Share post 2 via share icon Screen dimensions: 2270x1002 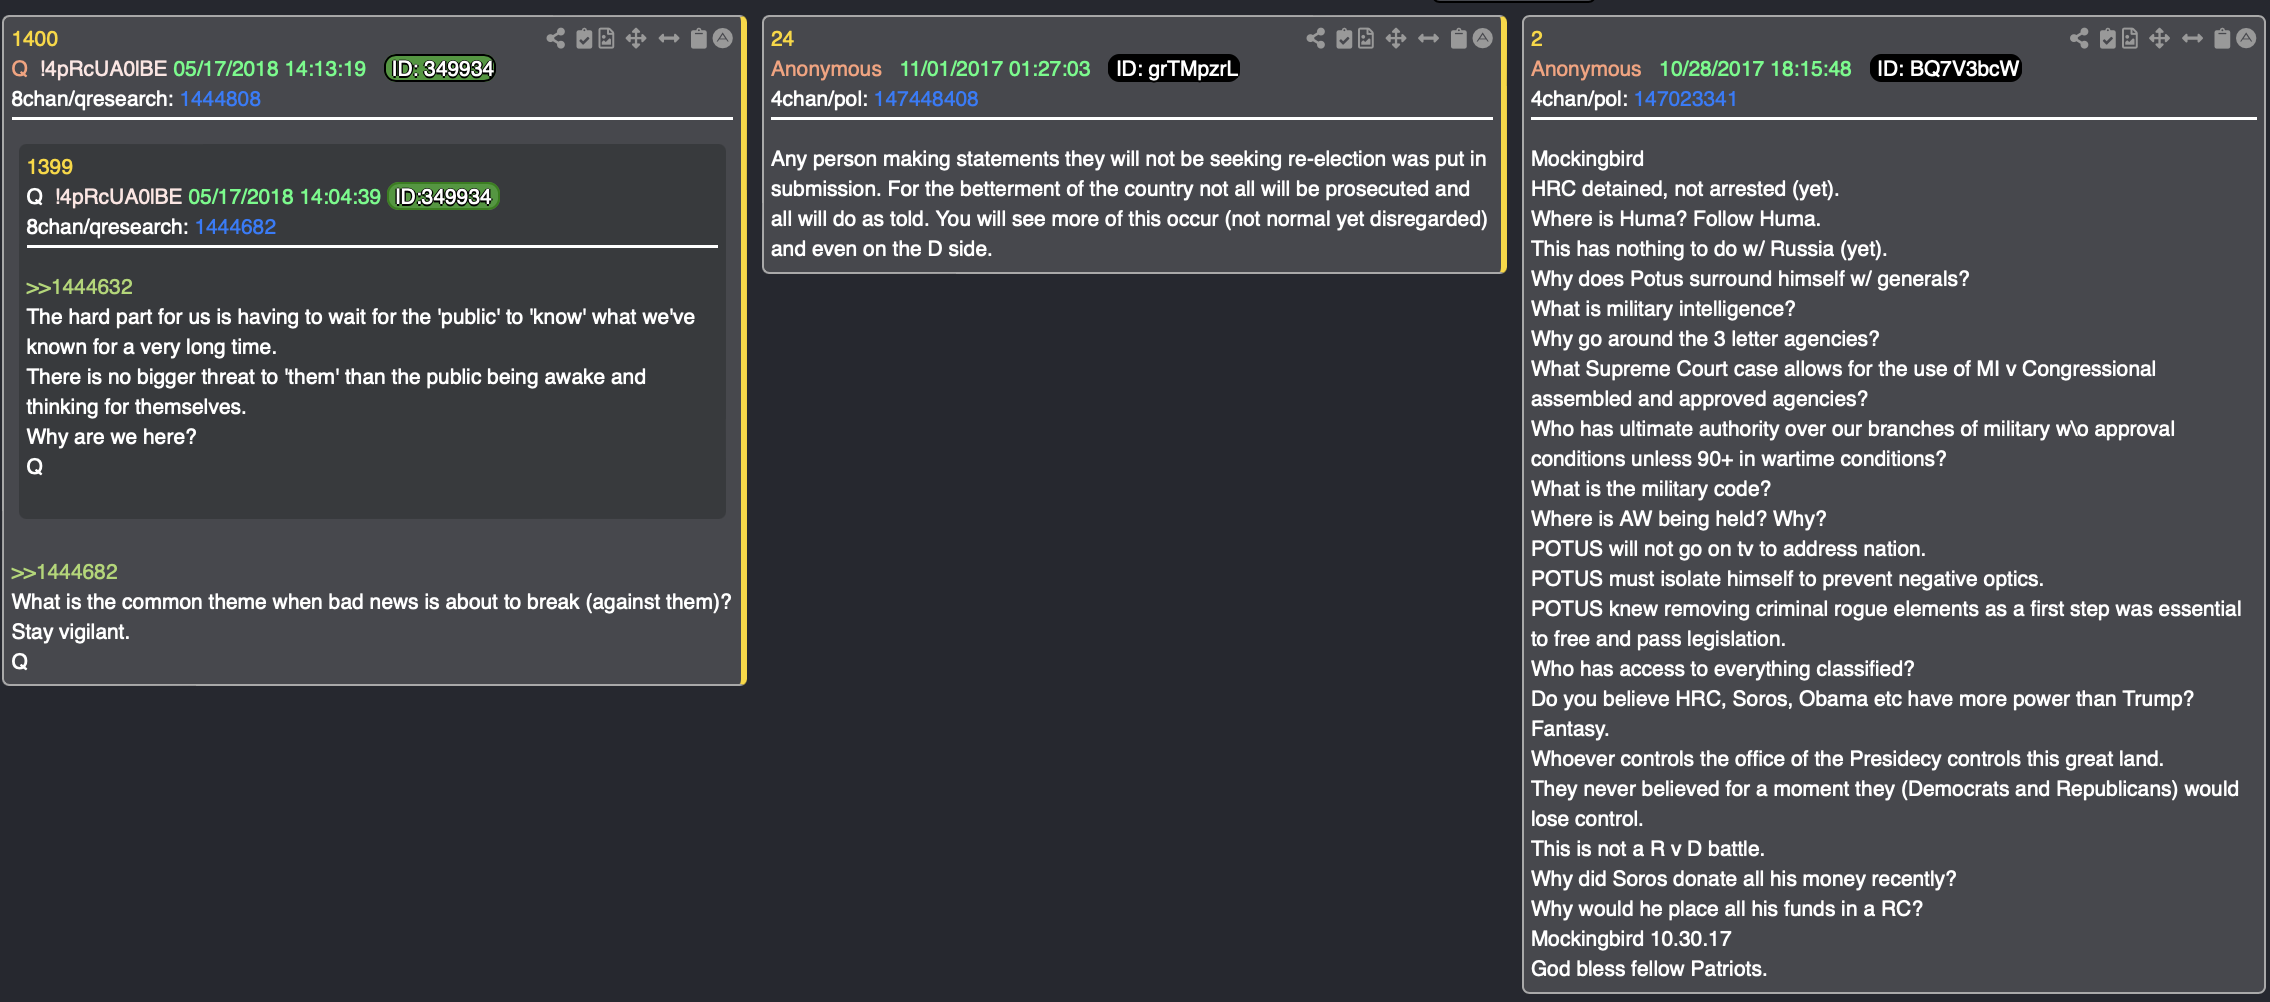(2079, 38)
